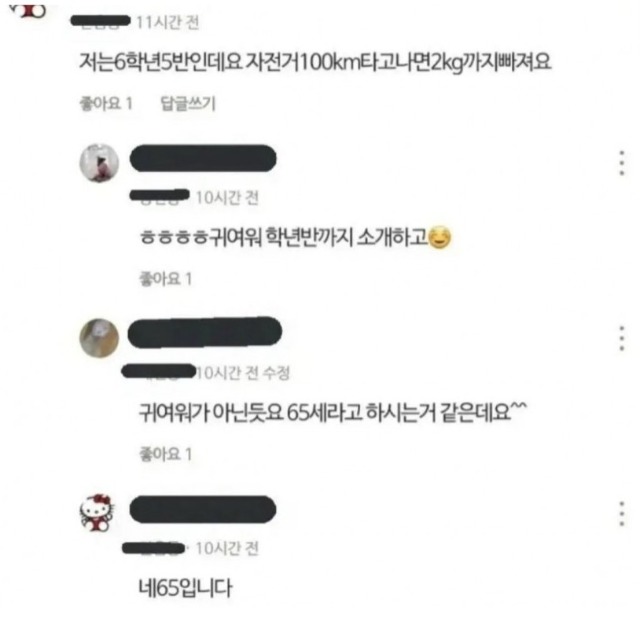Open options menu for 65세라고 reply
The height and width of the screenshot is (617, 640).
pos(621,338)
